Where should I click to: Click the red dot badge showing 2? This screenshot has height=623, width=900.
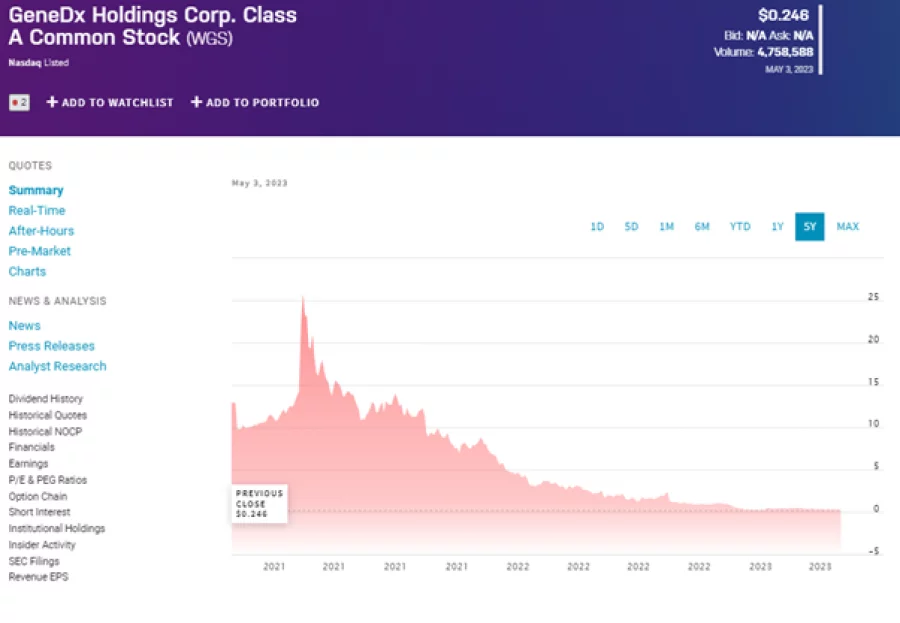click(x=17, y=102)
